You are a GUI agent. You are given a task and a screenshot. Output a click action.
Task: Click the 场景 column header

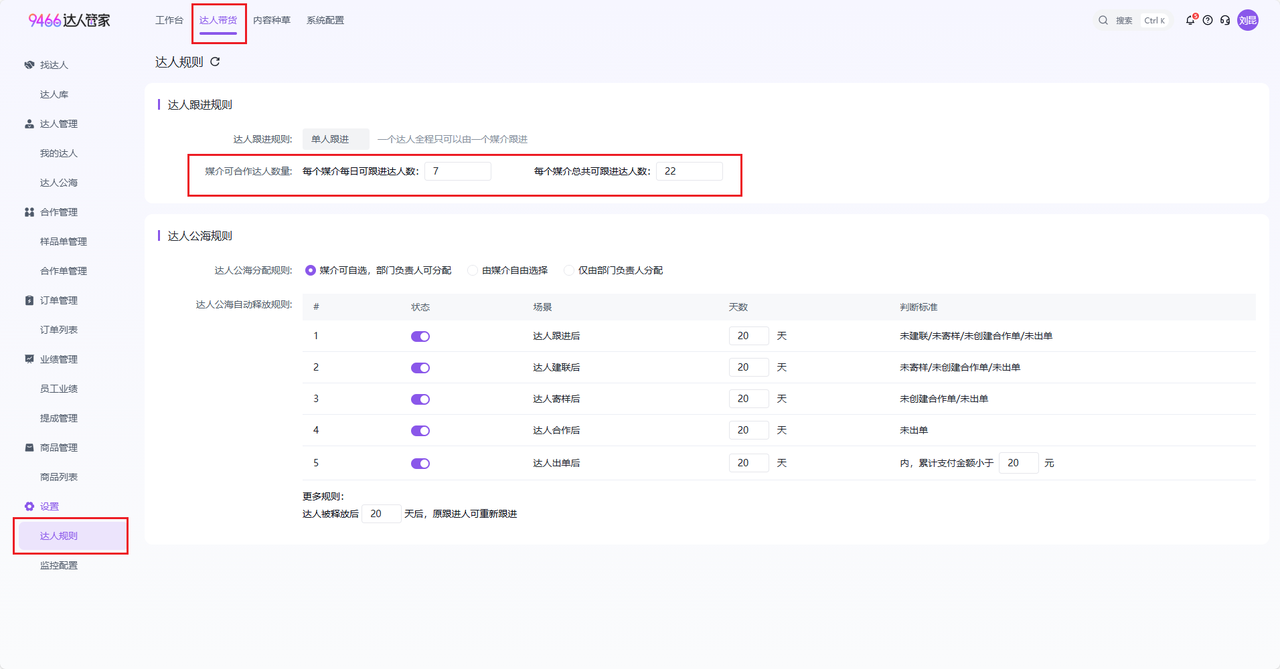click(x=543, y=307)
